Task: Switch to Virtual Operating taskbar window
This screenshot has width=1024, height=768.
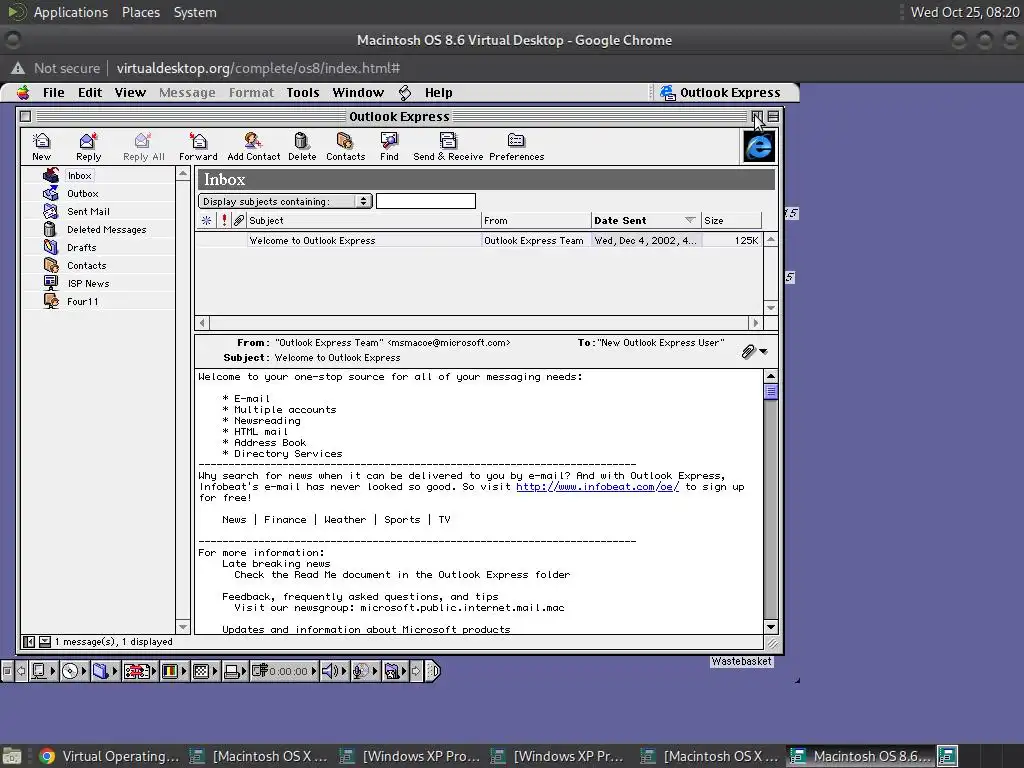Action: 110,756
